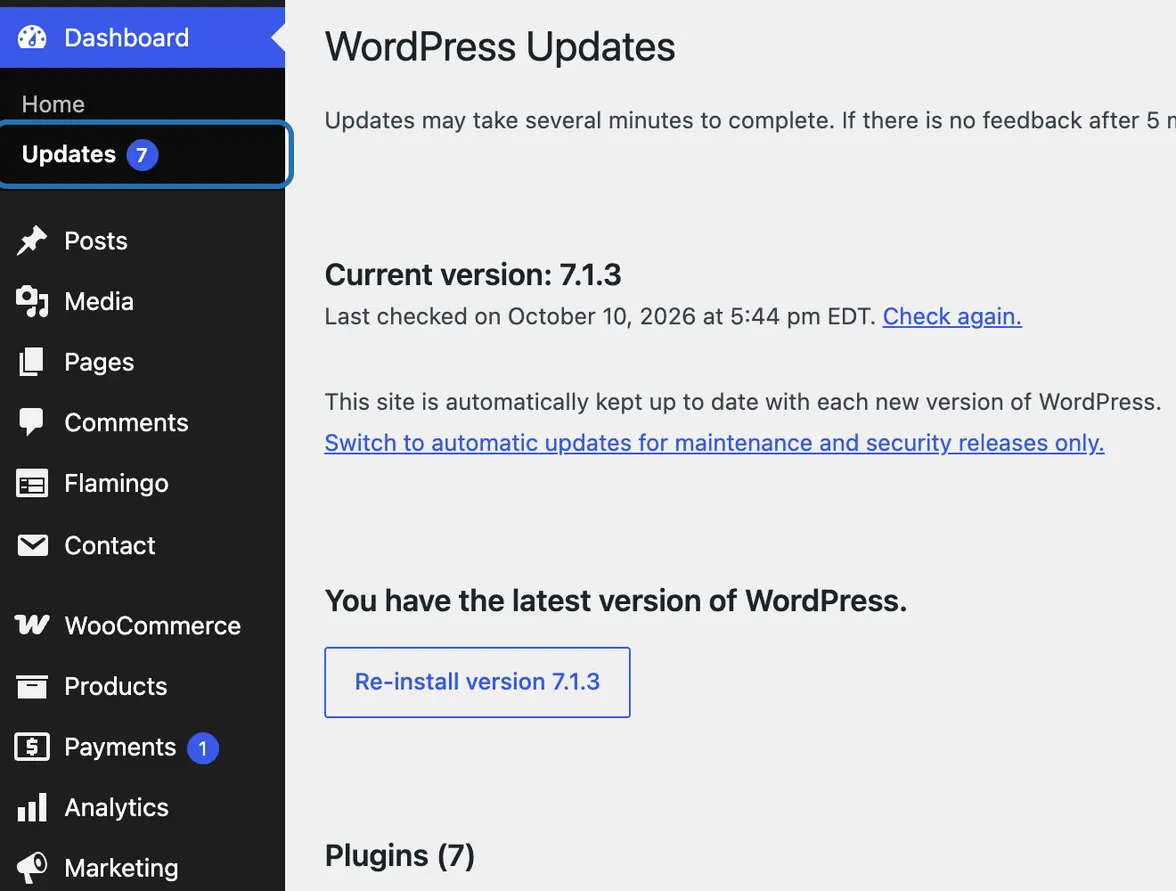The height and width of the screenshot is (891, 1176).
Task: Open the Dashboard menu label
Action: click(127, 38)
